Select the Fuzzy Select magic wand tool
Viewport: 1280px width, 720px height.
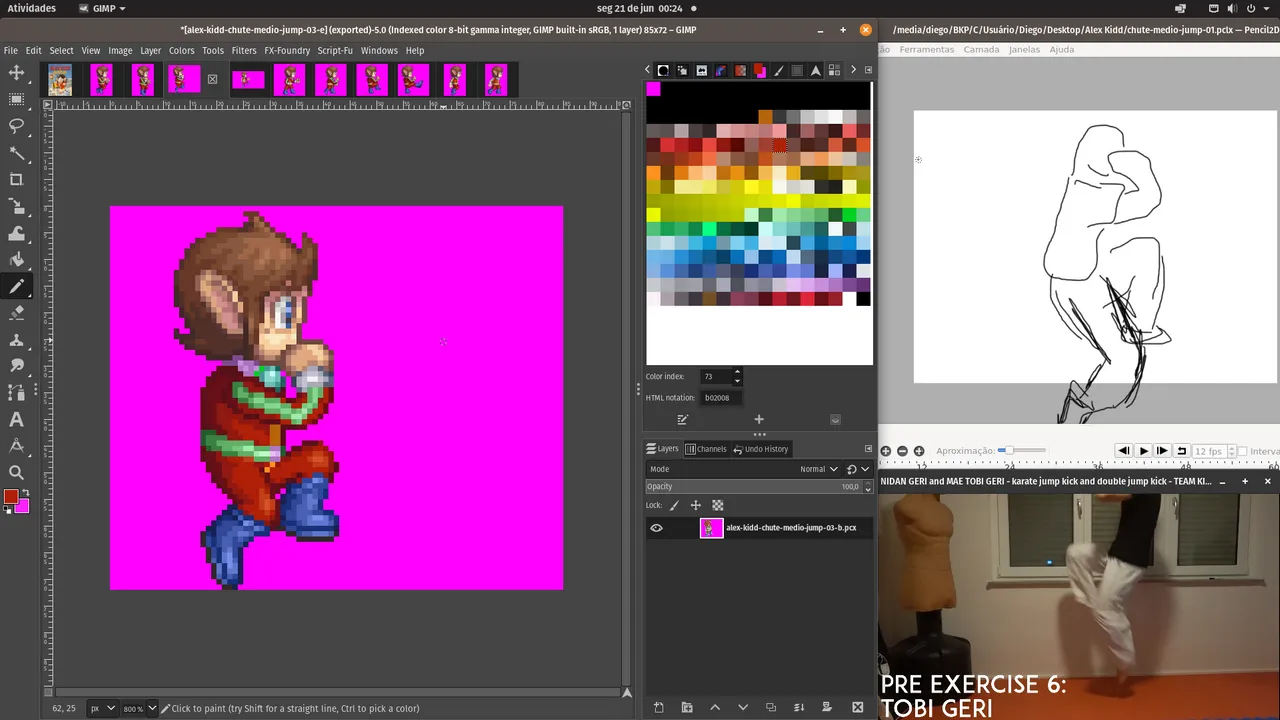(x=16, y=153)
